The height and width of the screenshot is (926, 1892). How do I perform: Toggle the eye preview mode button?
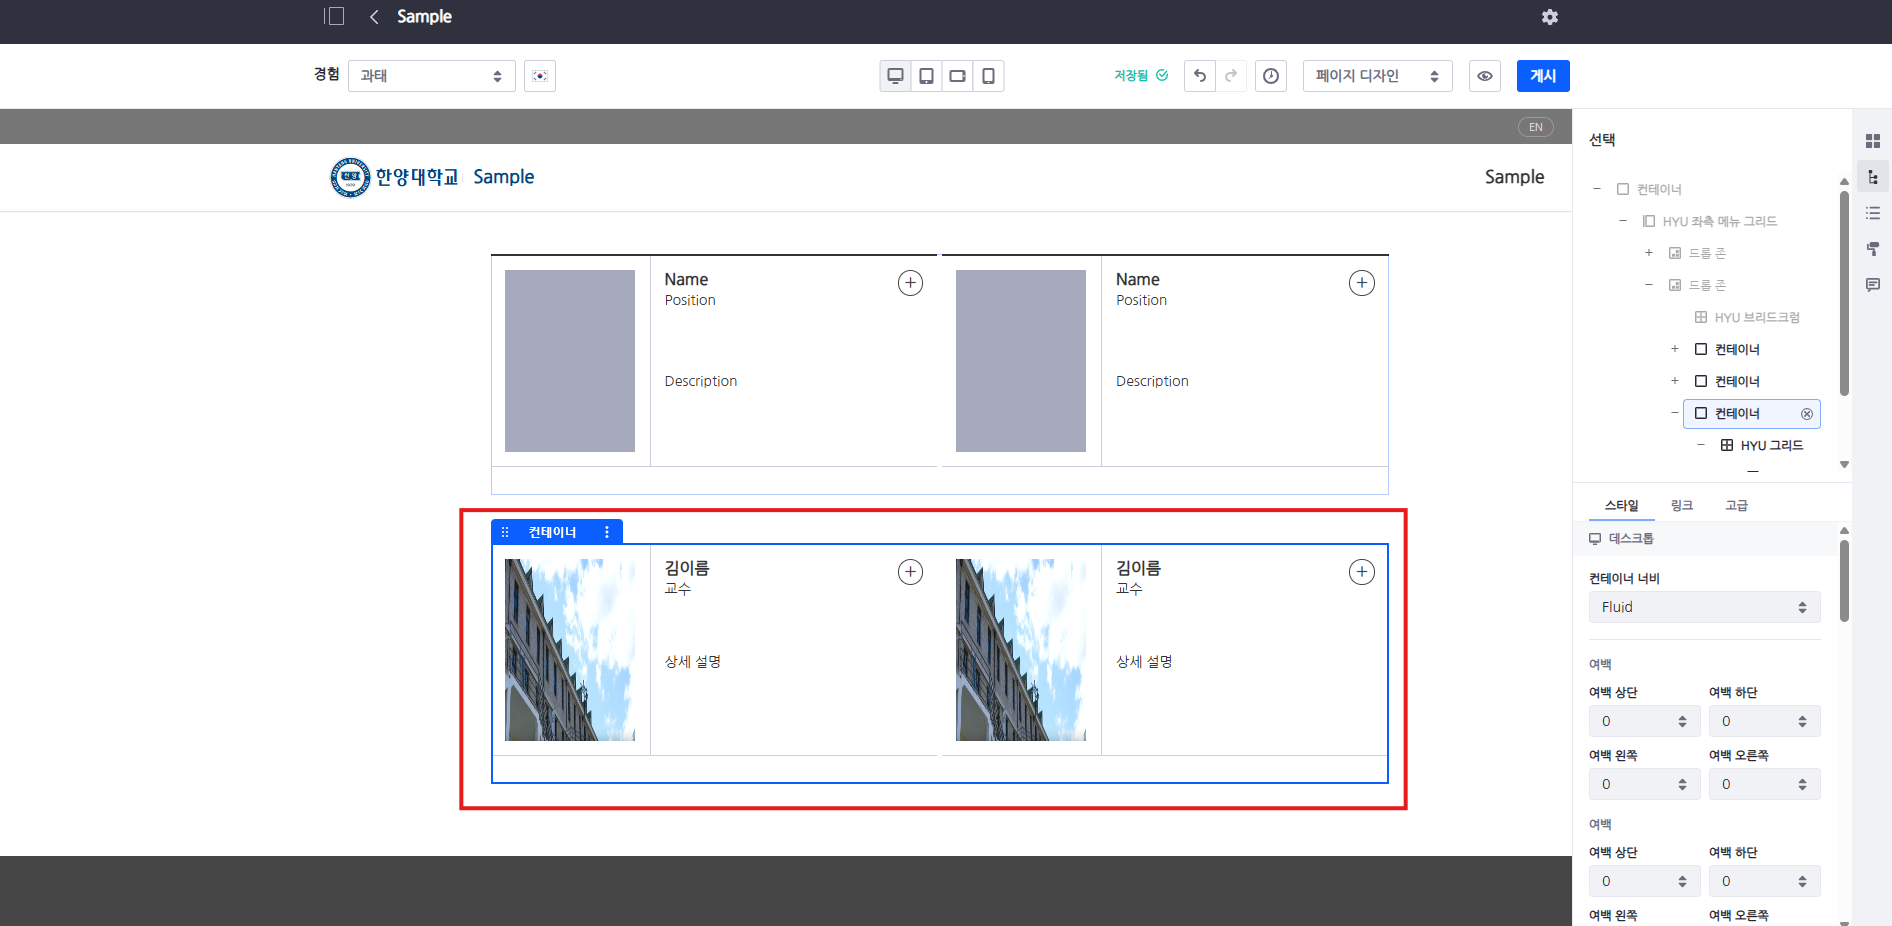1485,76
